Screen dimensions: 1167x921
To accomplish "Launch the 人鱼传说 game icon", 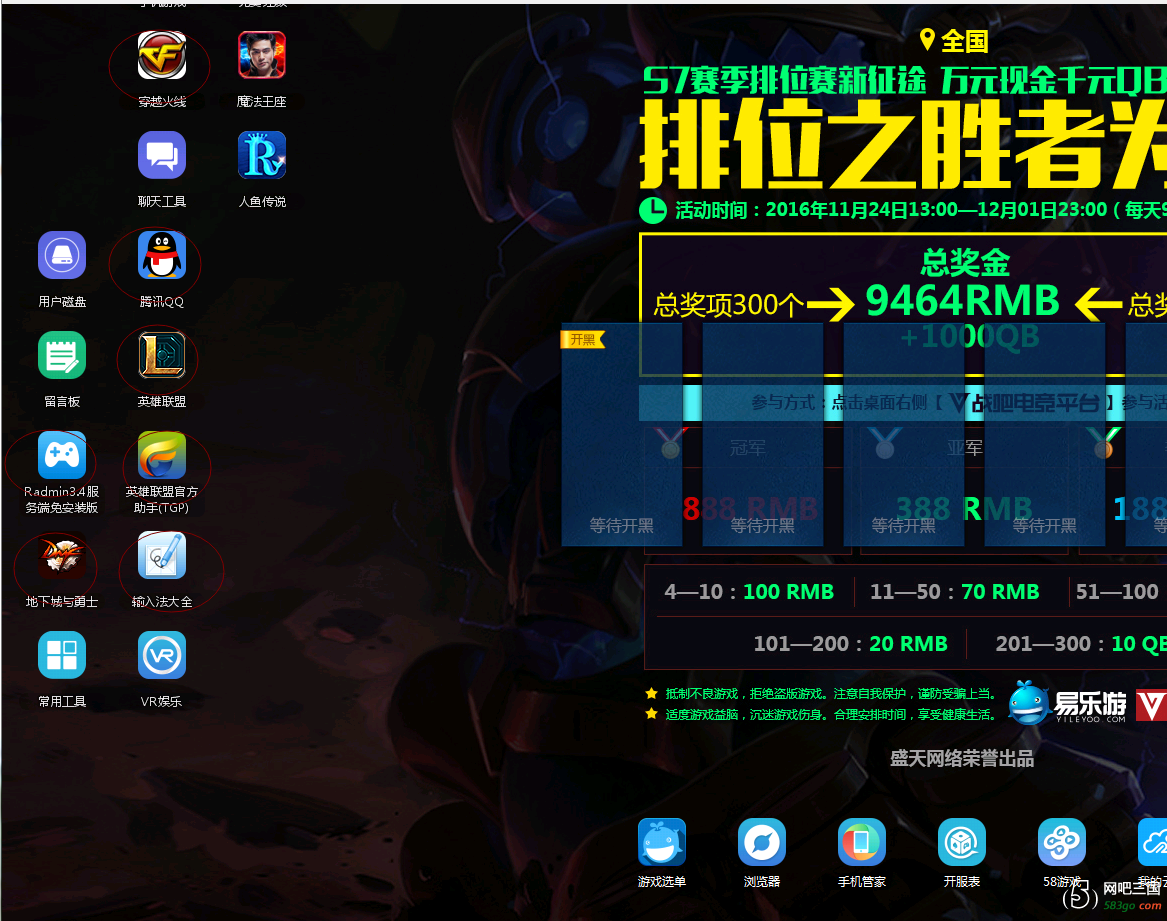I will [262, 155].
